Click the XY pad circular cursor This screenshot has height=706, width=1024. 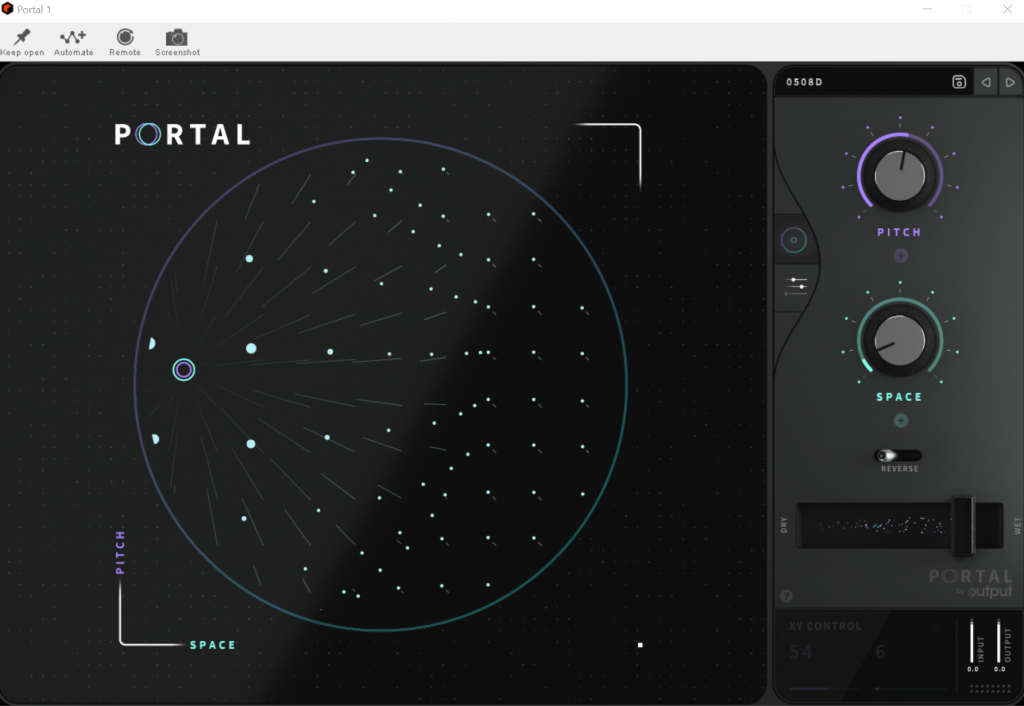point(183,370)
